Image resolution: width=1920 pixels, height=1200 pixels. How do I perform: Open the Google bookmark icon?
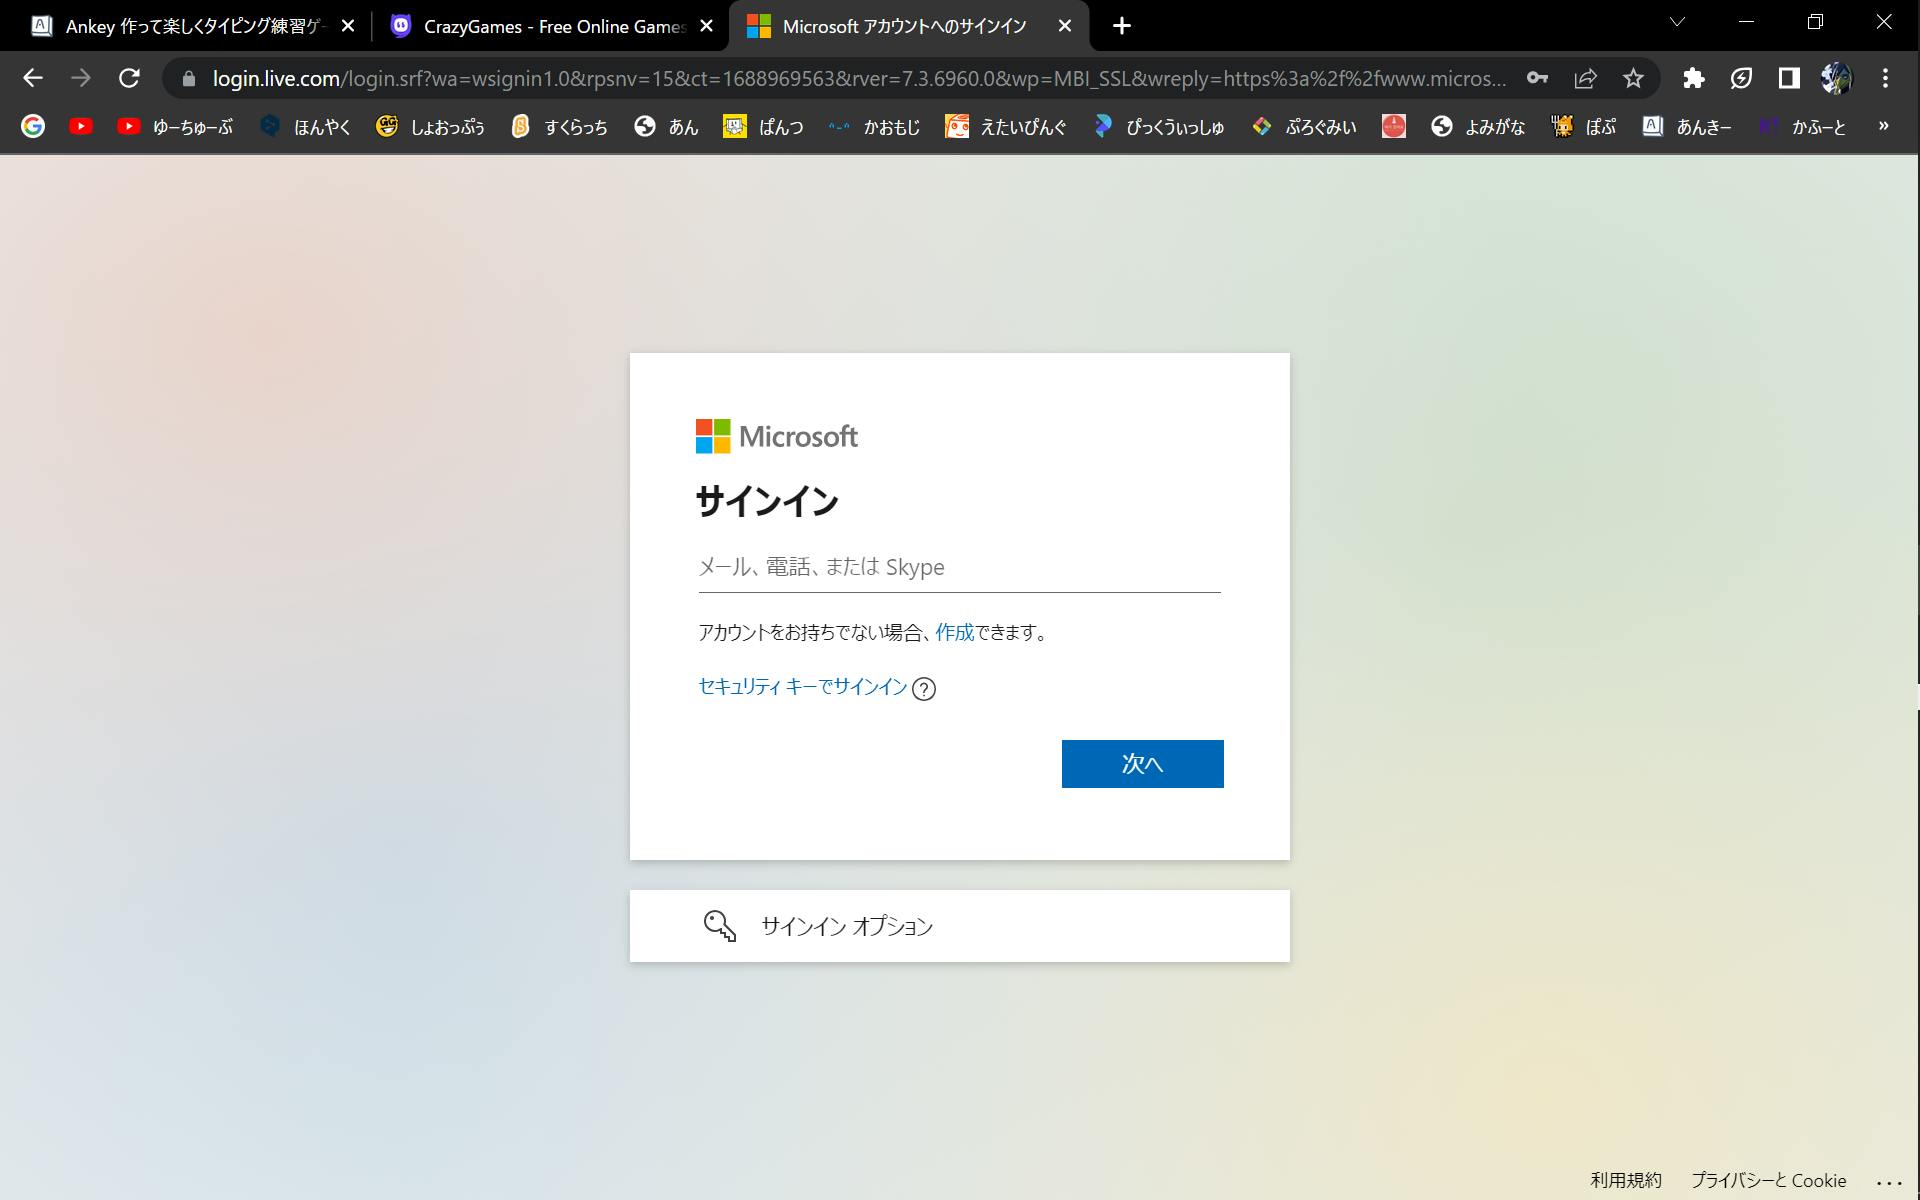click(x=33, y=126)
